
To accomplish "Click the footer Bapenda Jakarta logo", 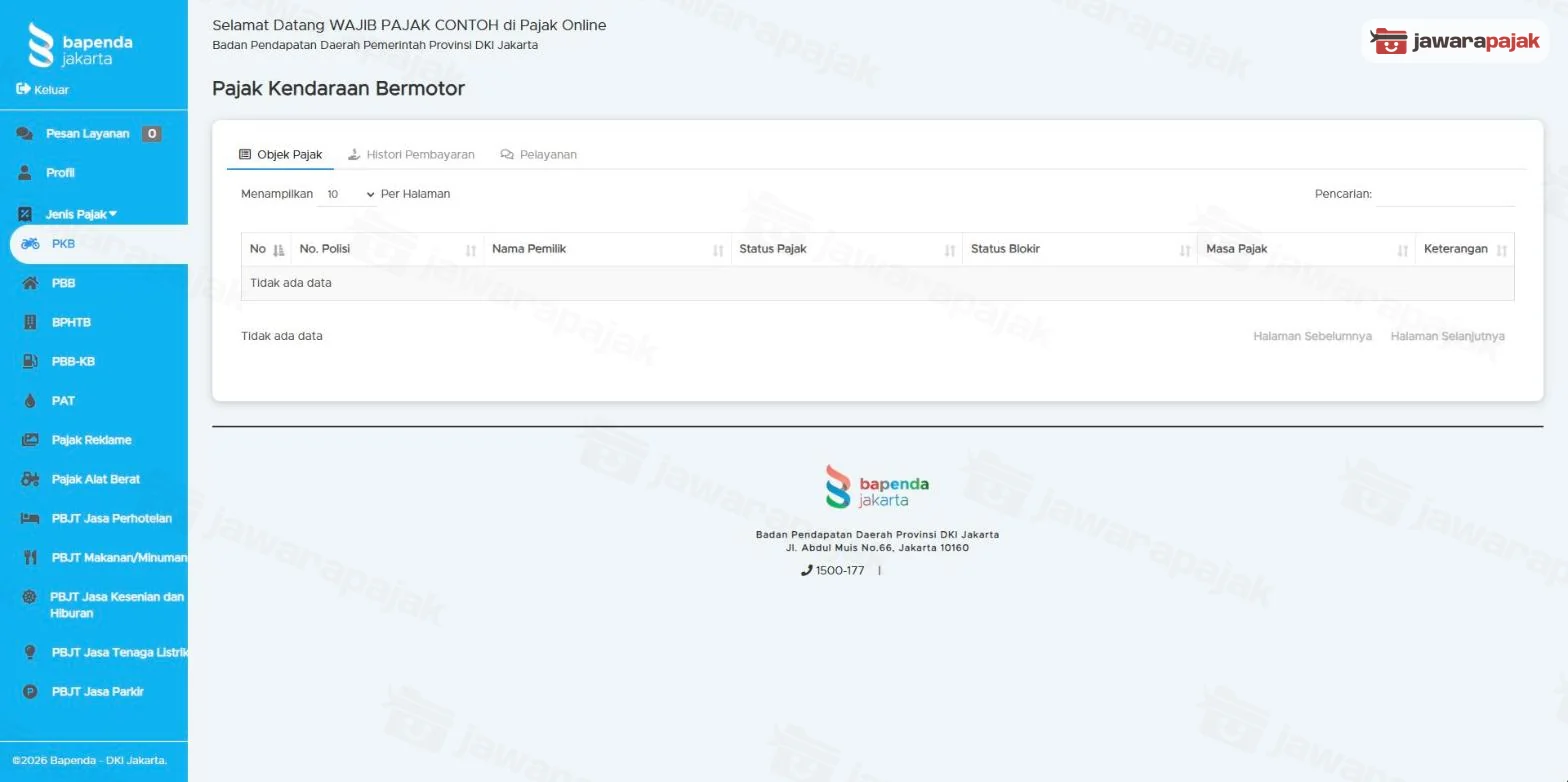I will [877, 486].
